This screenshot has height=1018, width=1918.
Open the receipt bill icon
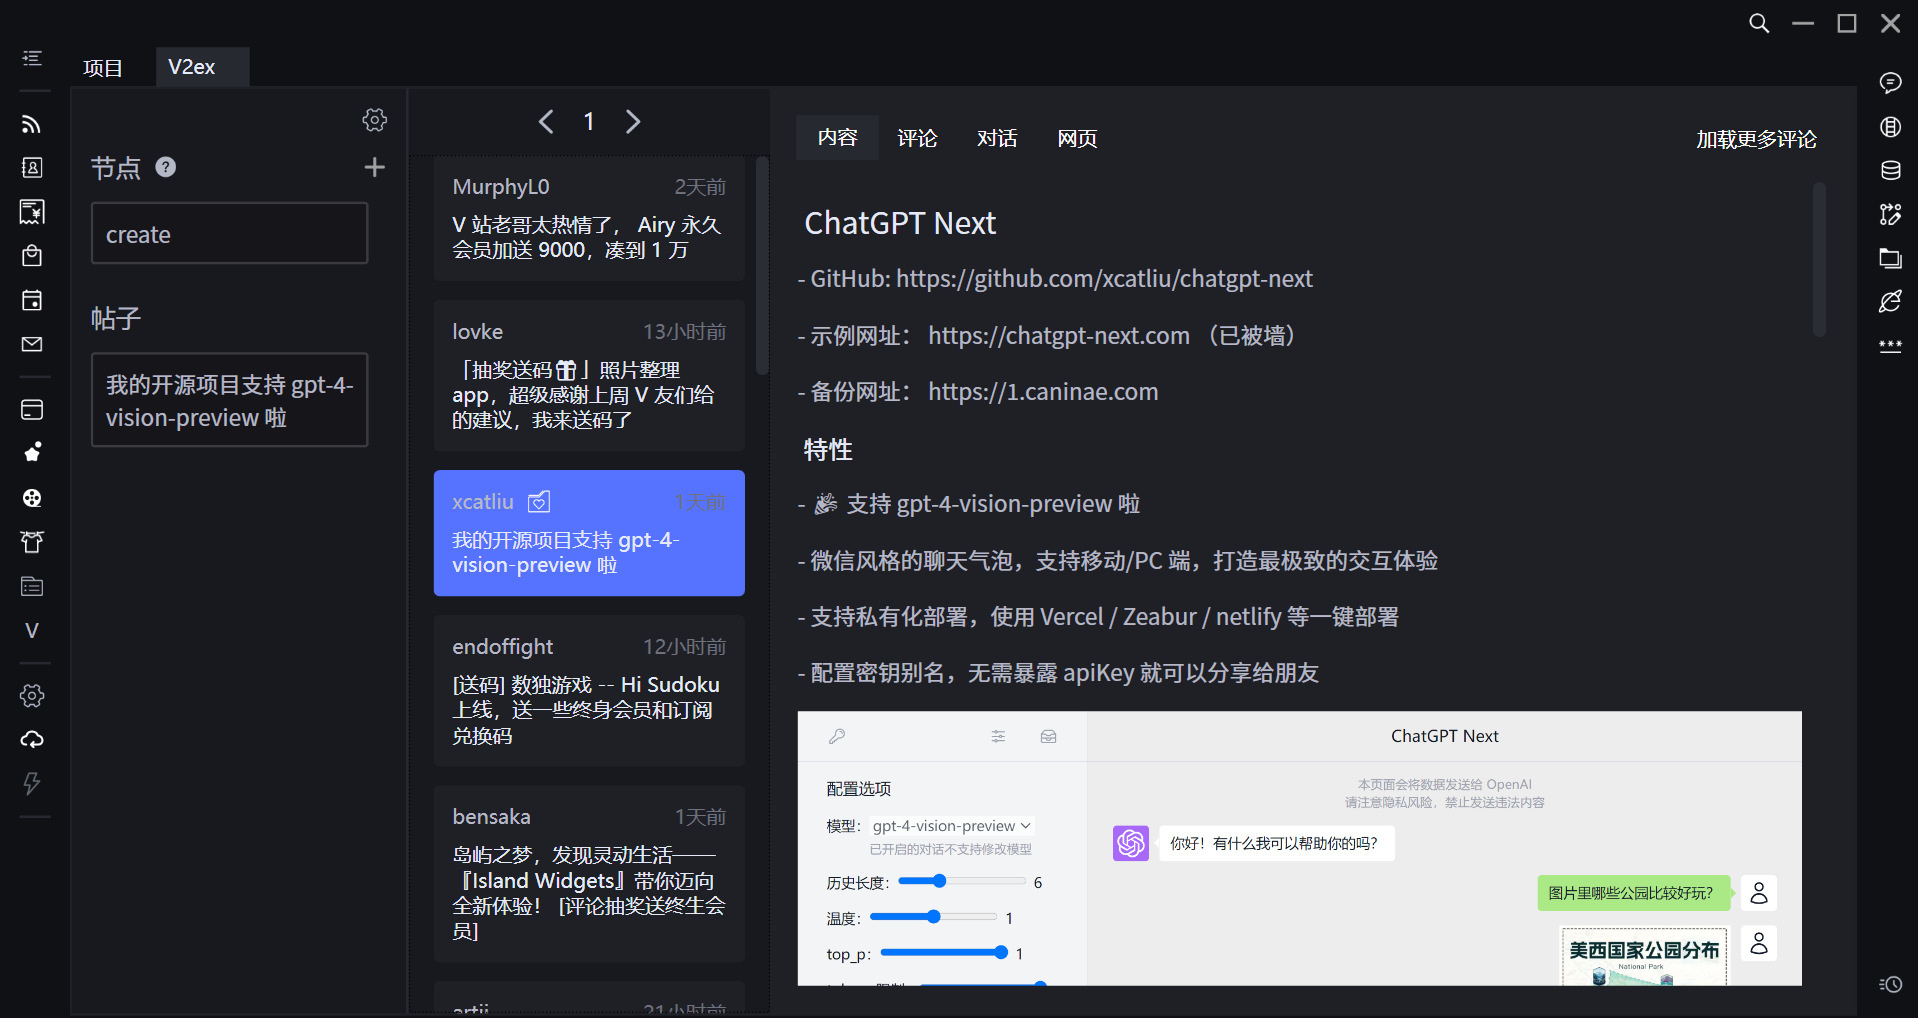click(x=32, y=212)
